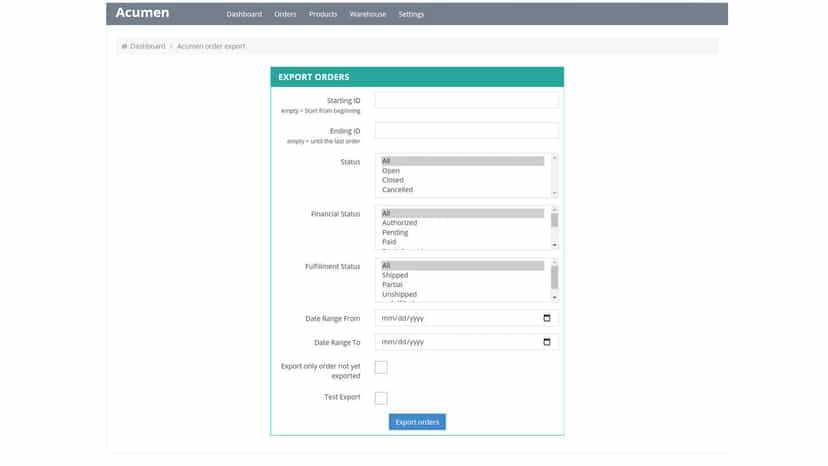Viewport: 828px width, 466px height.
Task: Click the Starting ID input field
Action: [467, 100]
